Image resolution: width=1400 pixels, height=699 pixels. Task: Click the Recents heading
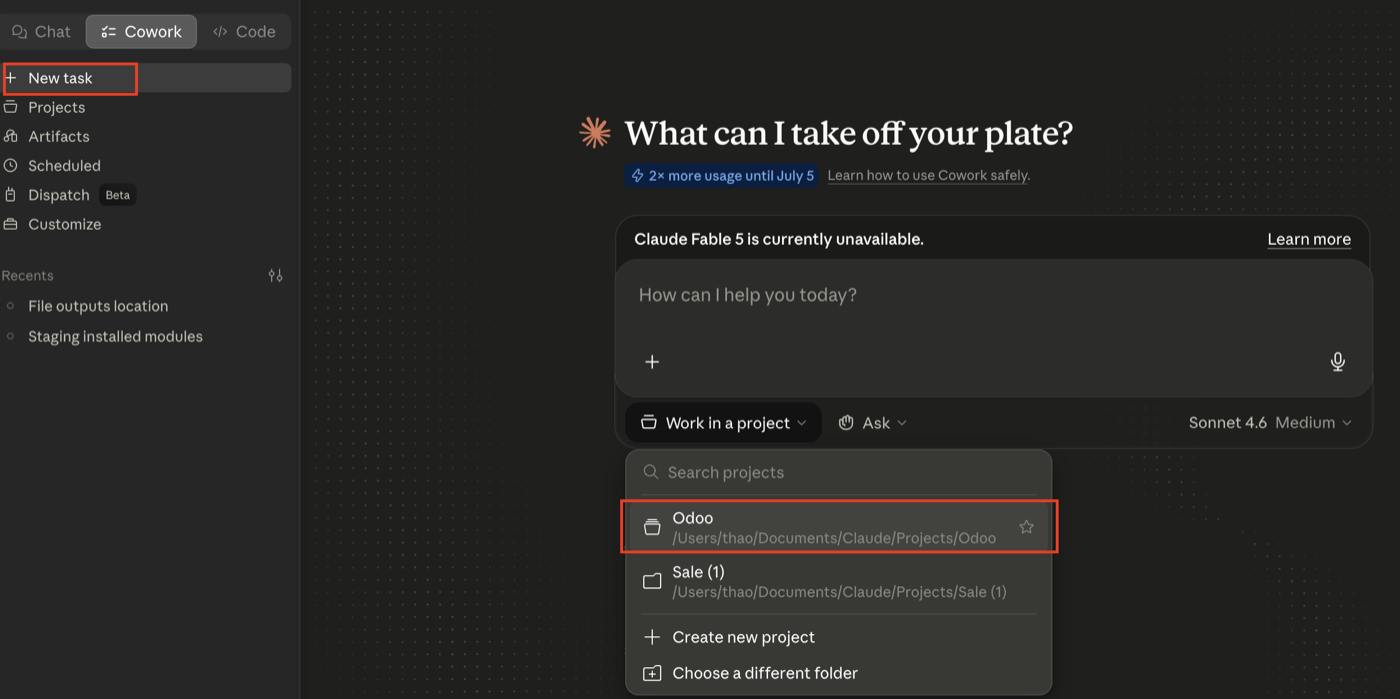click(x=28, y=275)
